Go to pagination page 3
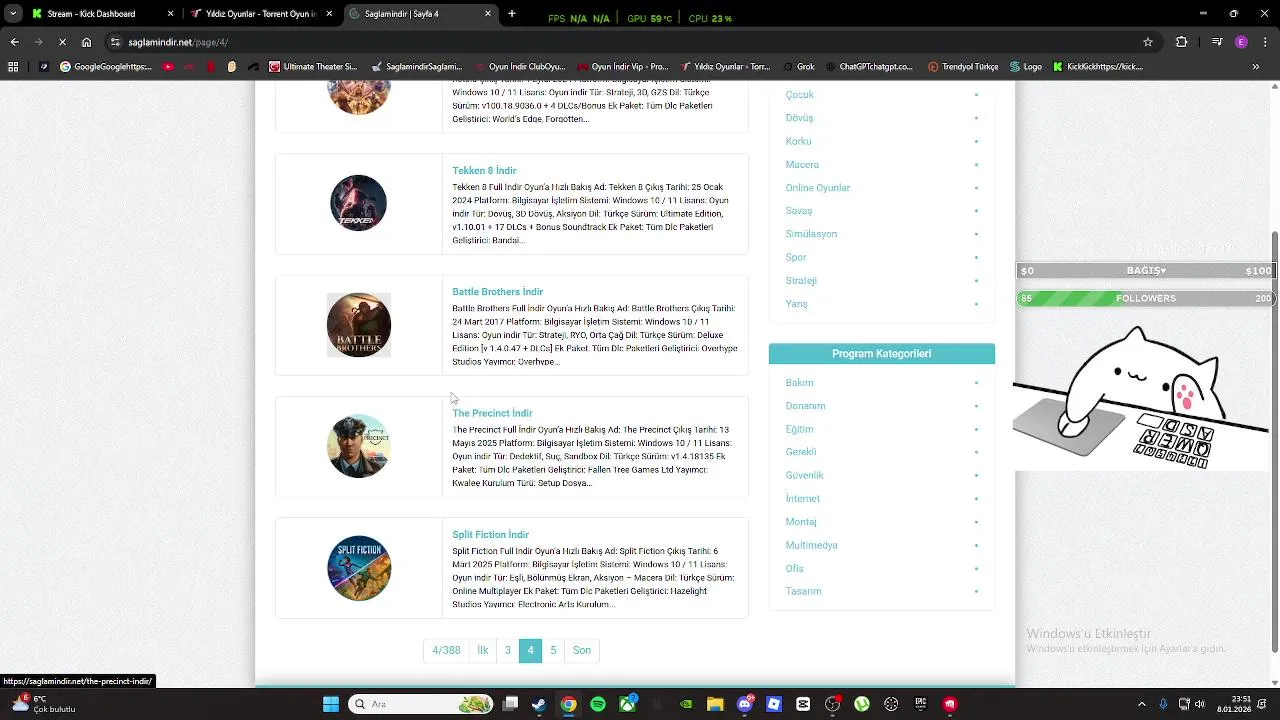Image resolution: width=1280 pixels, height=720 pixels. (507, 650)
